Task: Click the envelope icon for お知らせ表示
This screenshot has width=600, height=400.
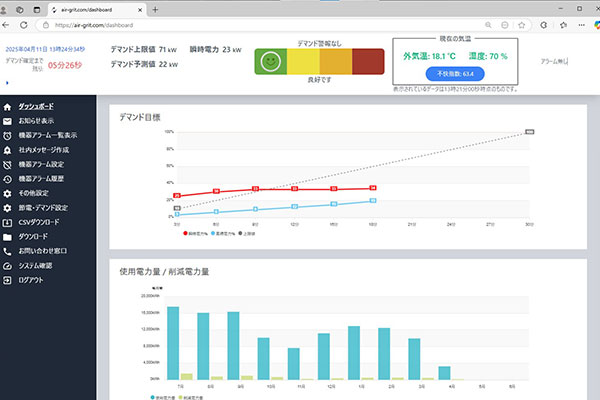Action: pos(8,120)
